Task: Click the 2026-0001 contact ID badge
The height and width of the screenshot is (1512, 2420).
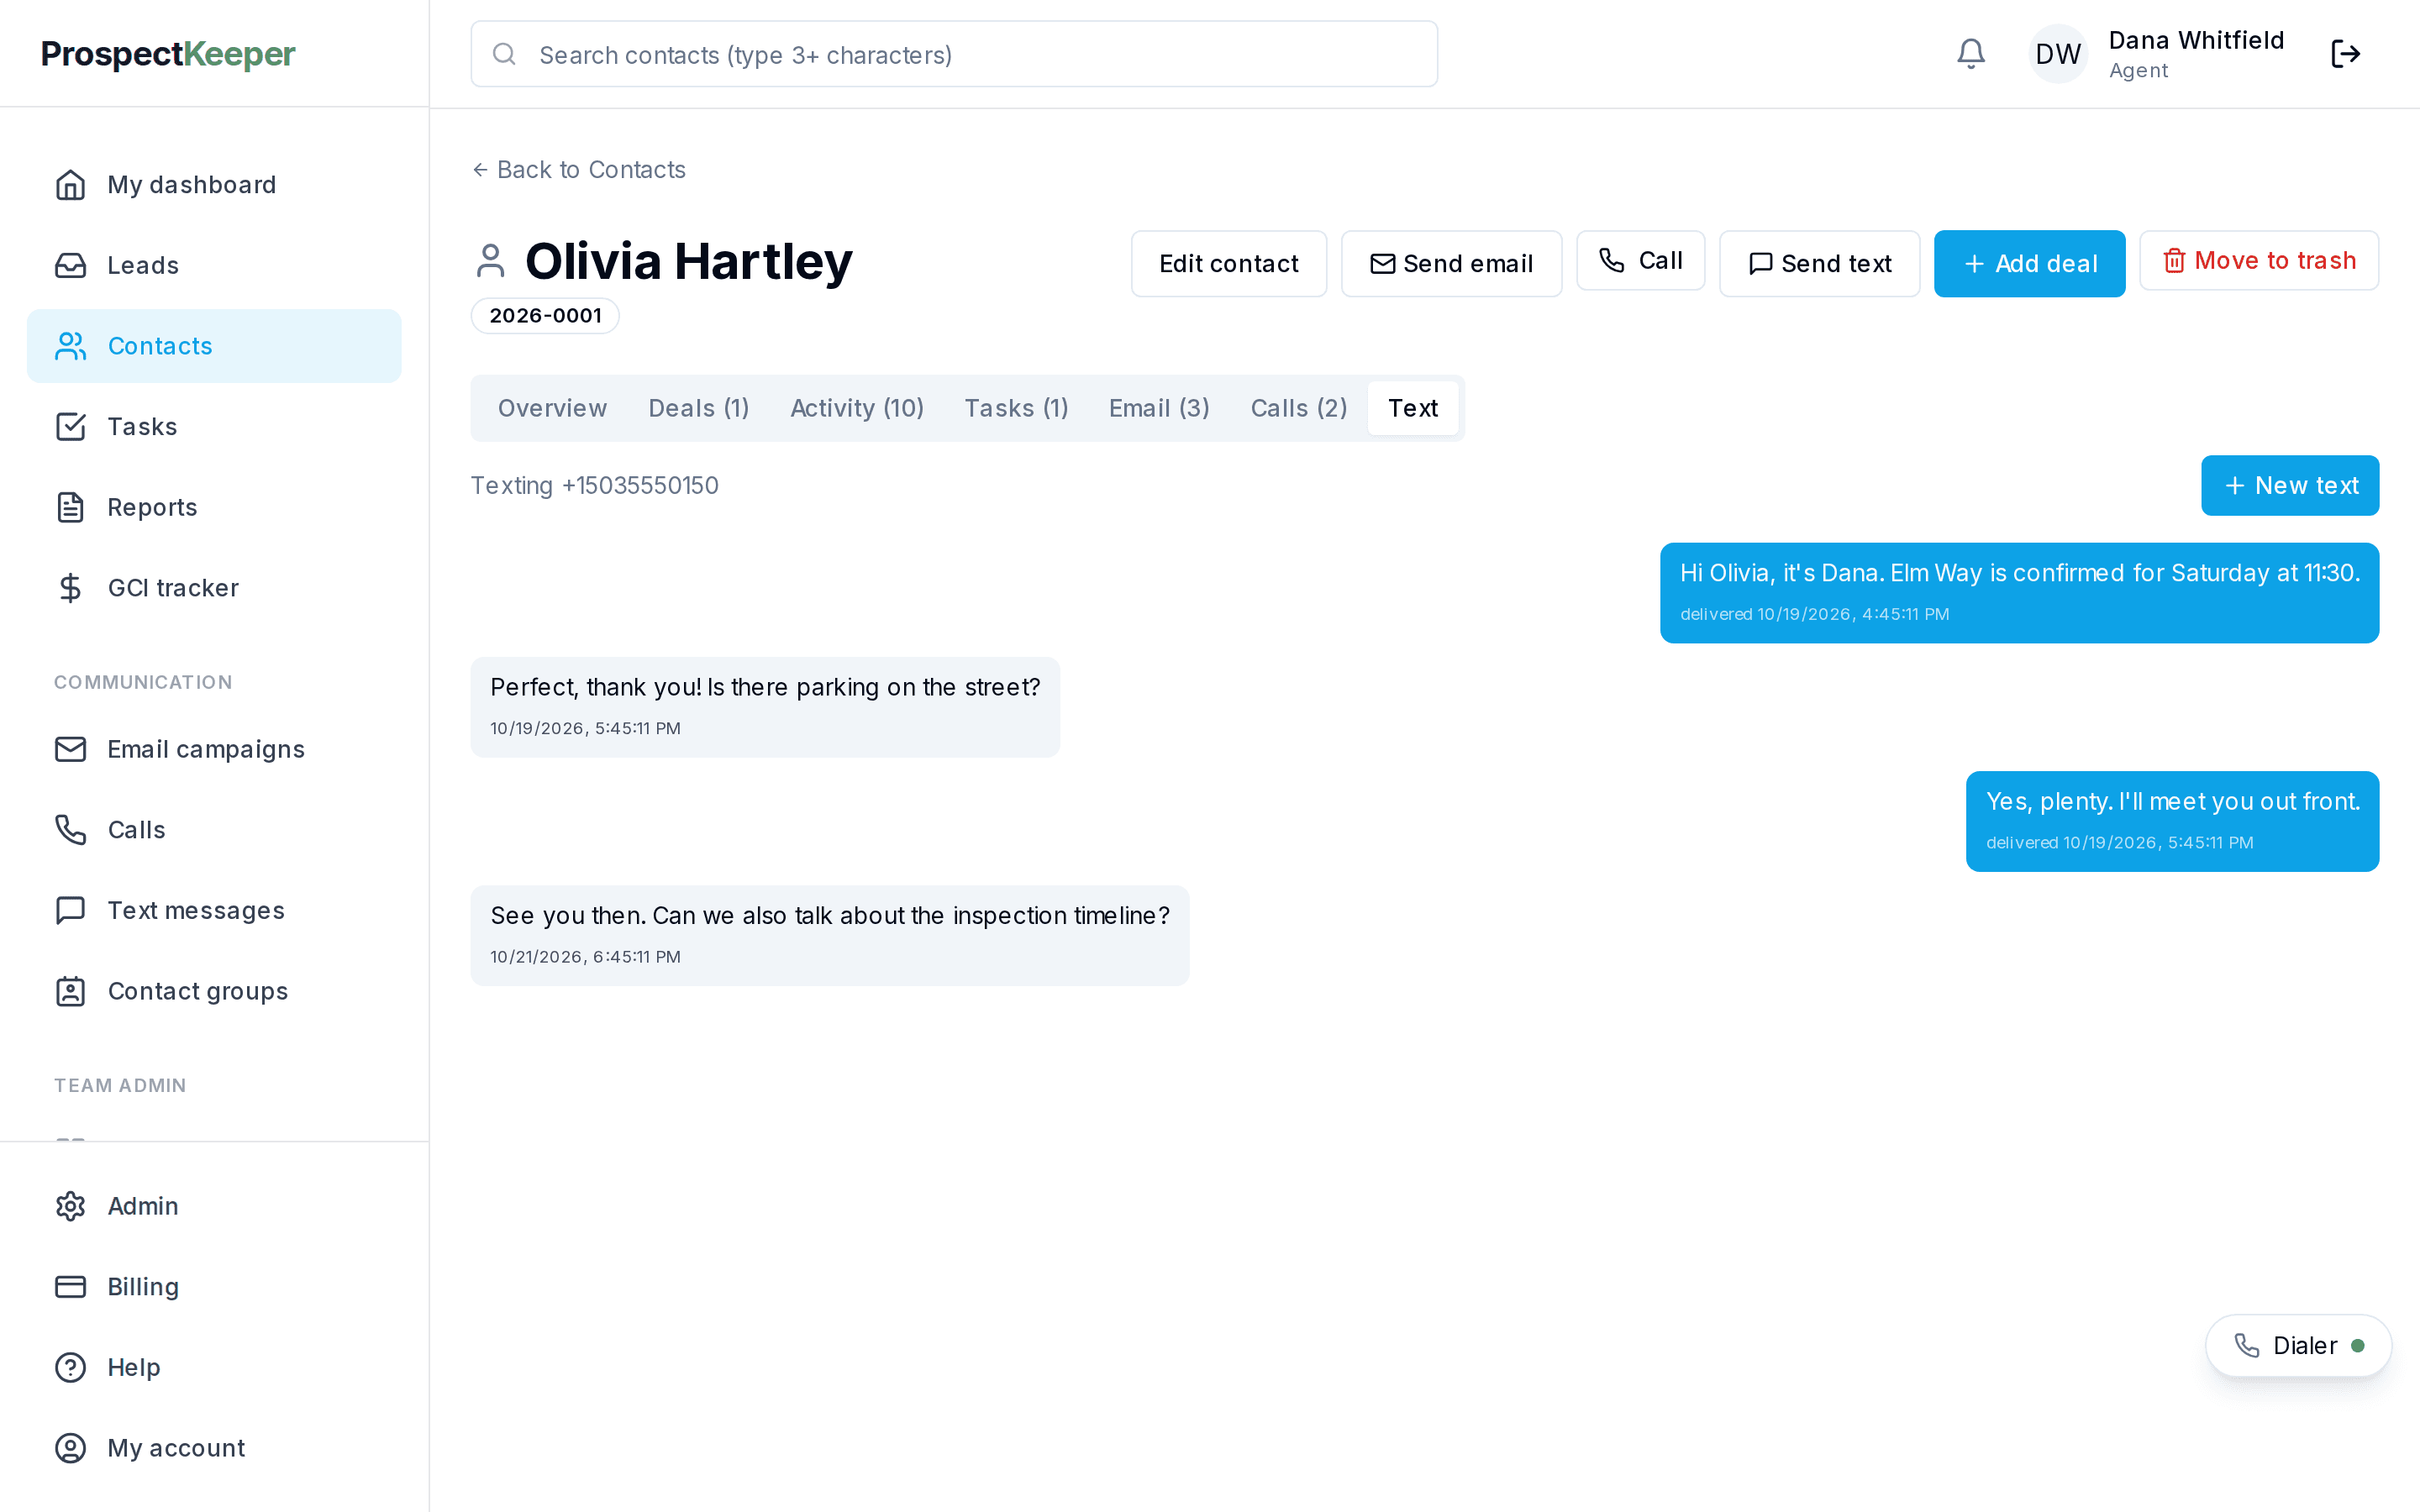Action: tap(545, 316)
